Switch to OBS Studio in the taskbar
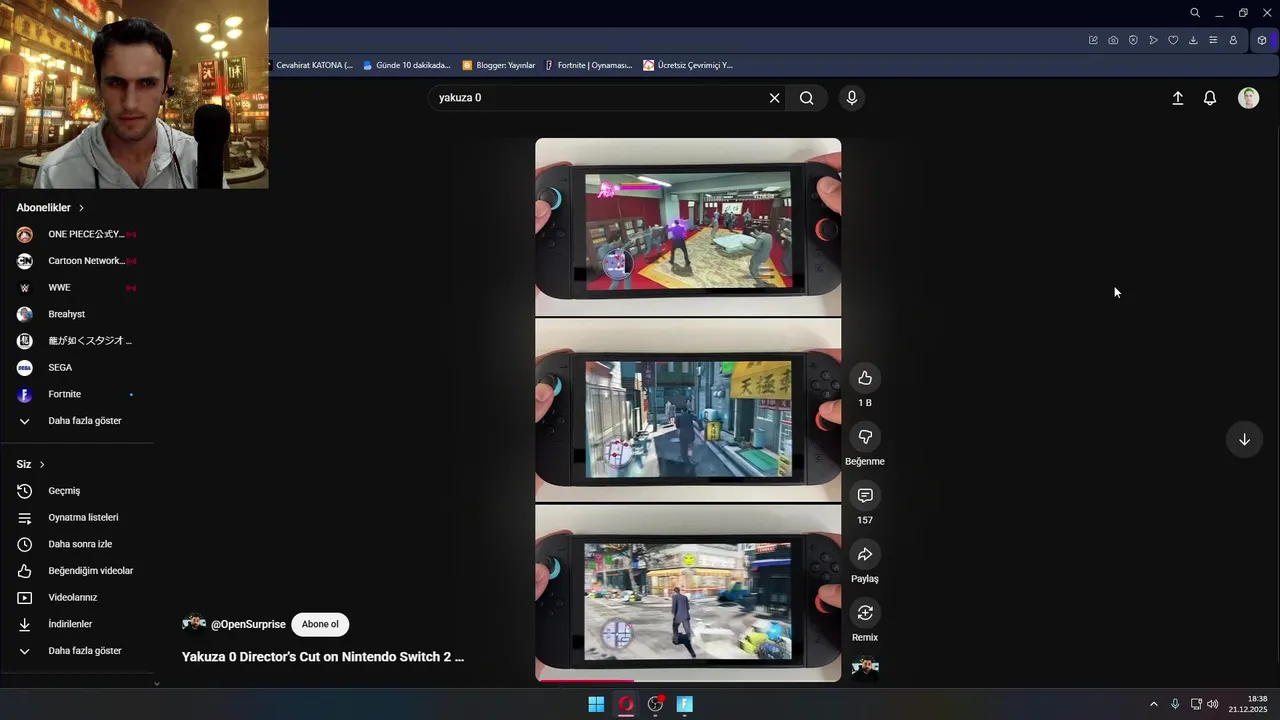 [x=656, y=704]
